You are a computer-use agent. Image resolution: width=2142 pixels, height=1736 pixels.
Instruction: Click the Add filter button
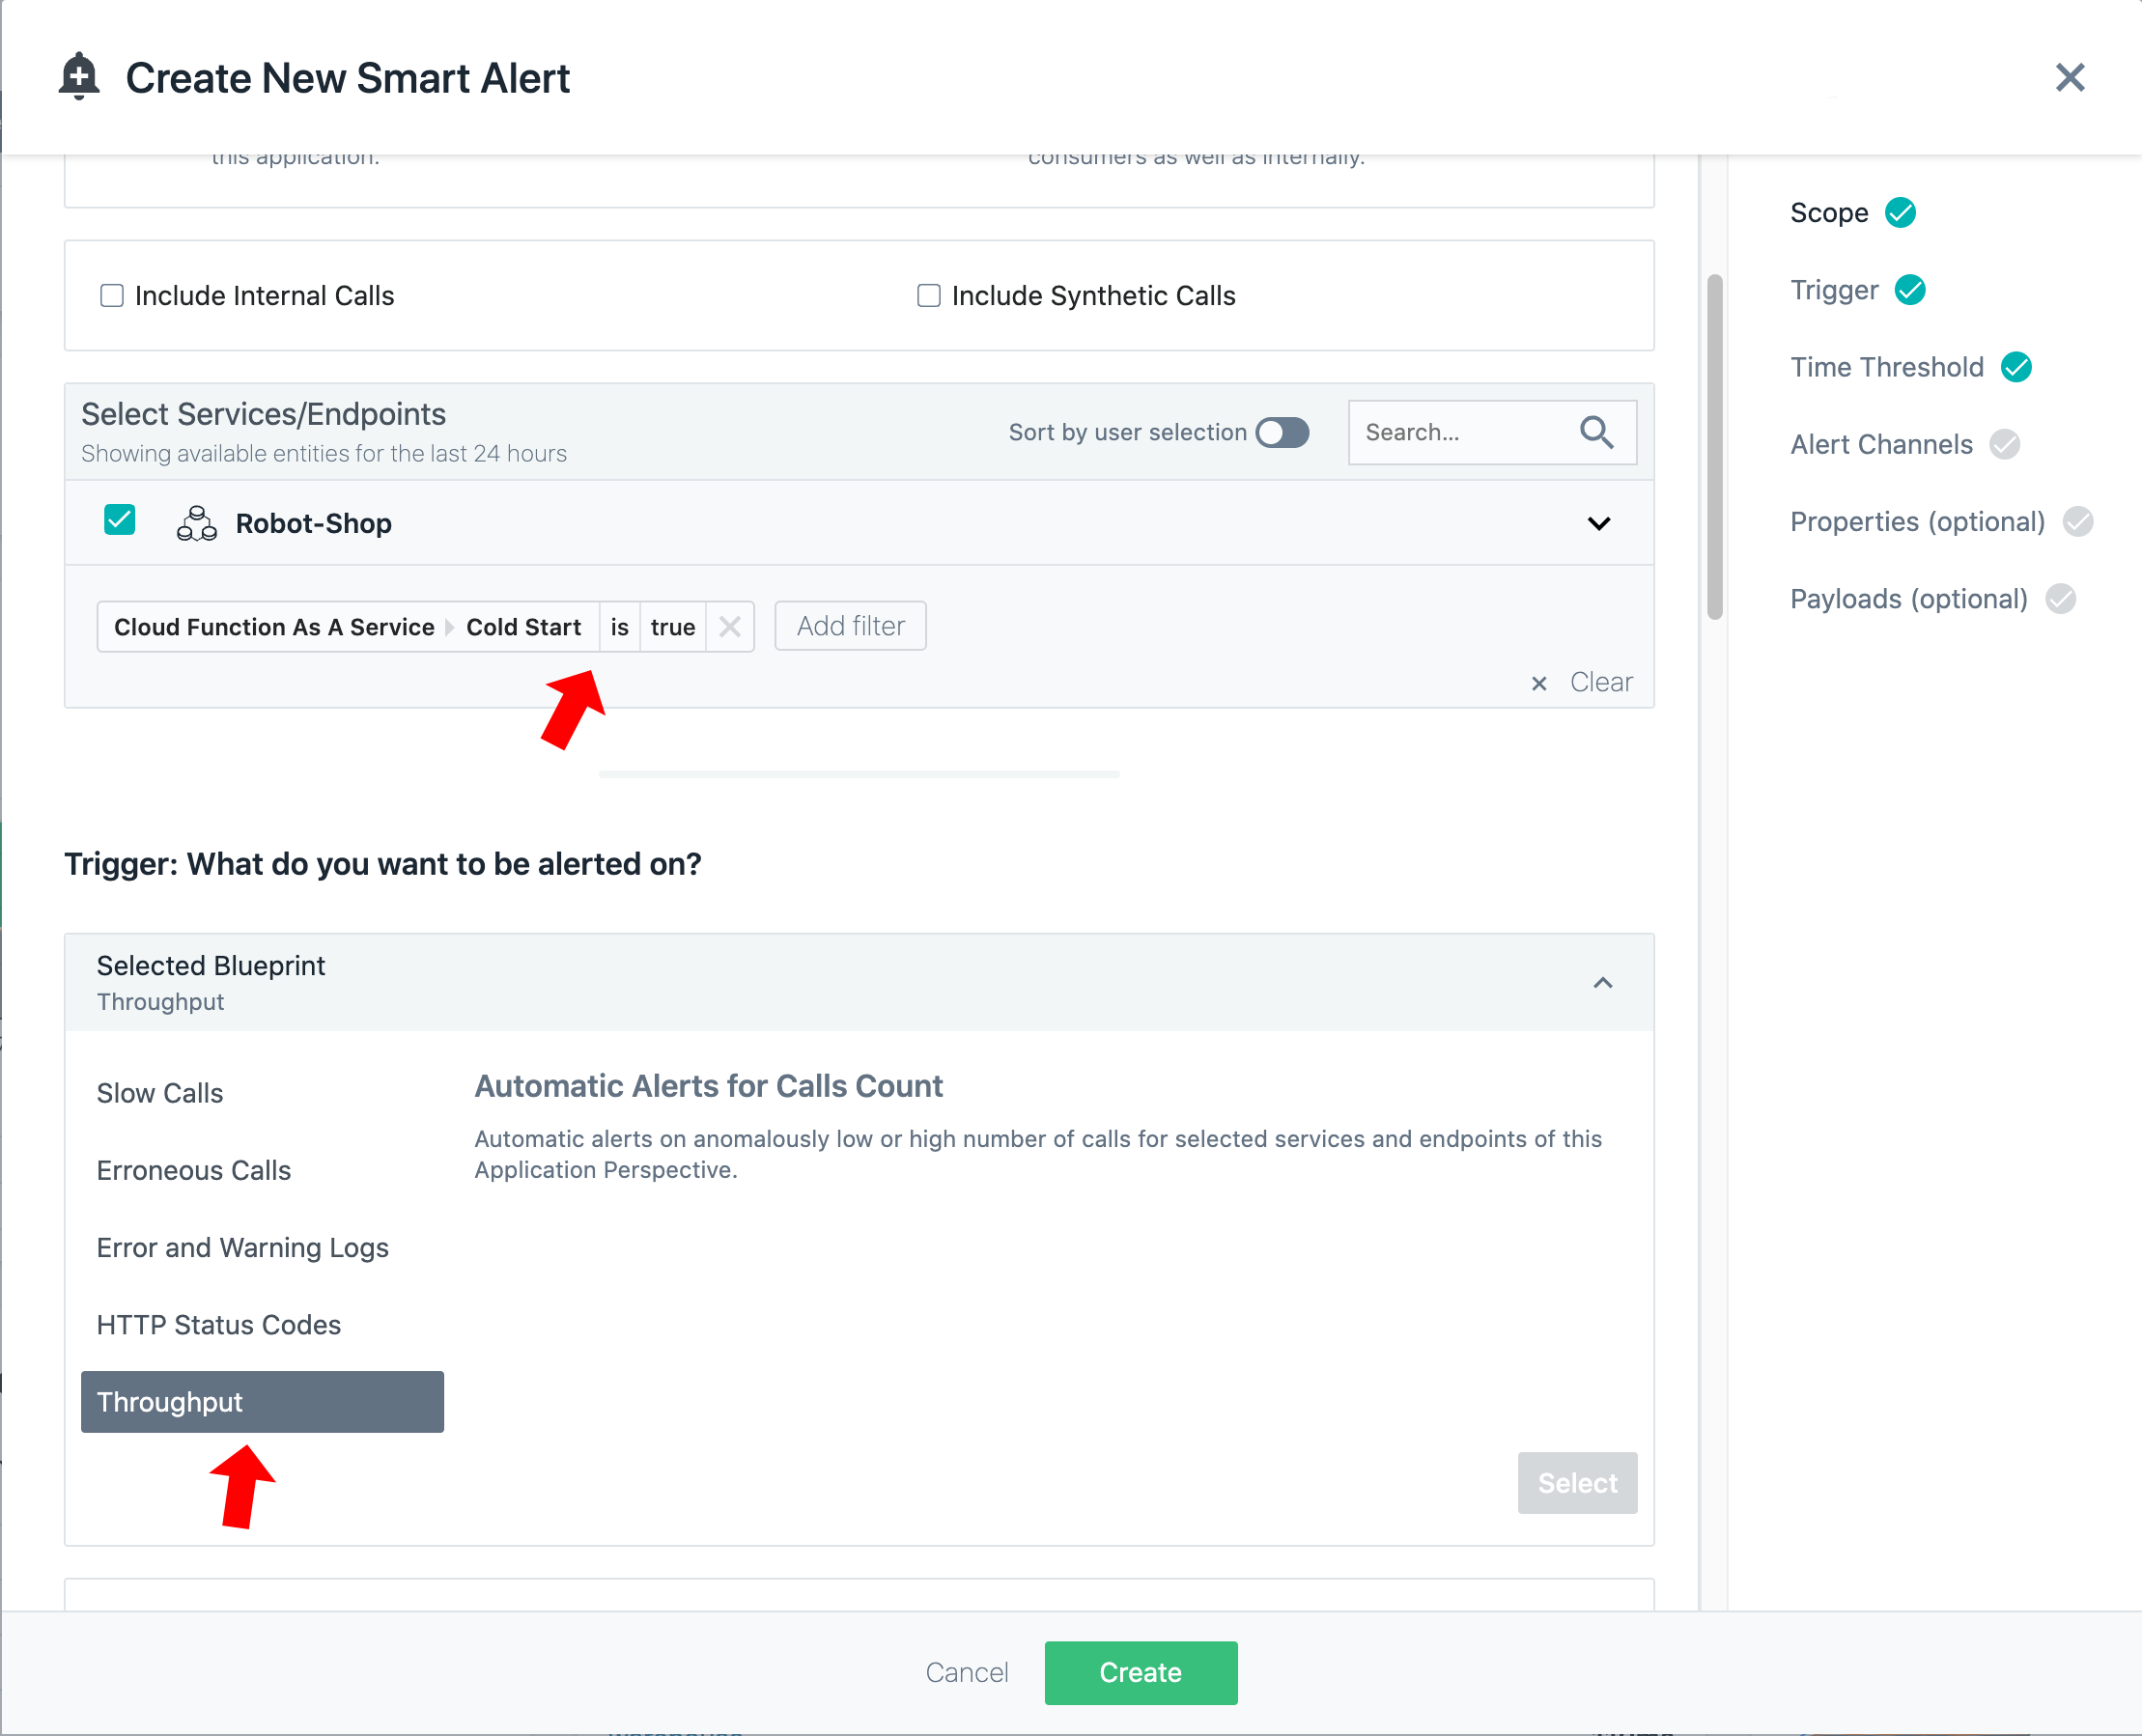point(851,626)
